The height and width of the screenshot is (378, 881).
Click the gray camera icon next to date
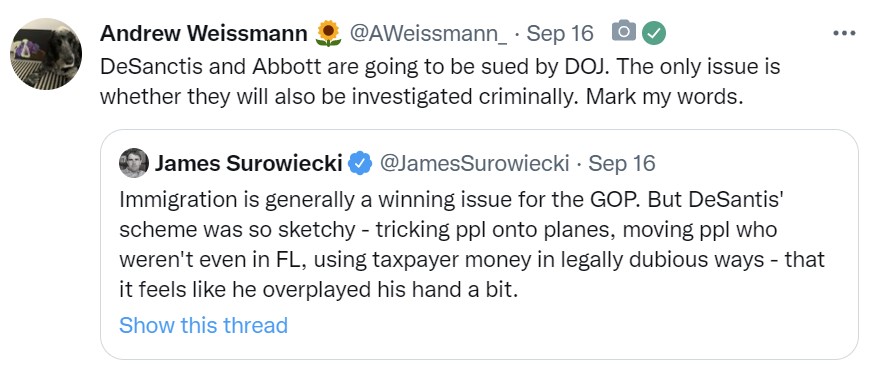(624, 32)
